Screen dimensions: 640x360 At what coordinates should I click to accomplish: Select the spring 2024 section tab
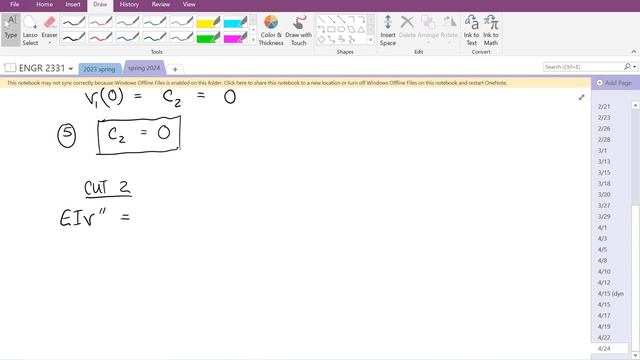(144, 68)
